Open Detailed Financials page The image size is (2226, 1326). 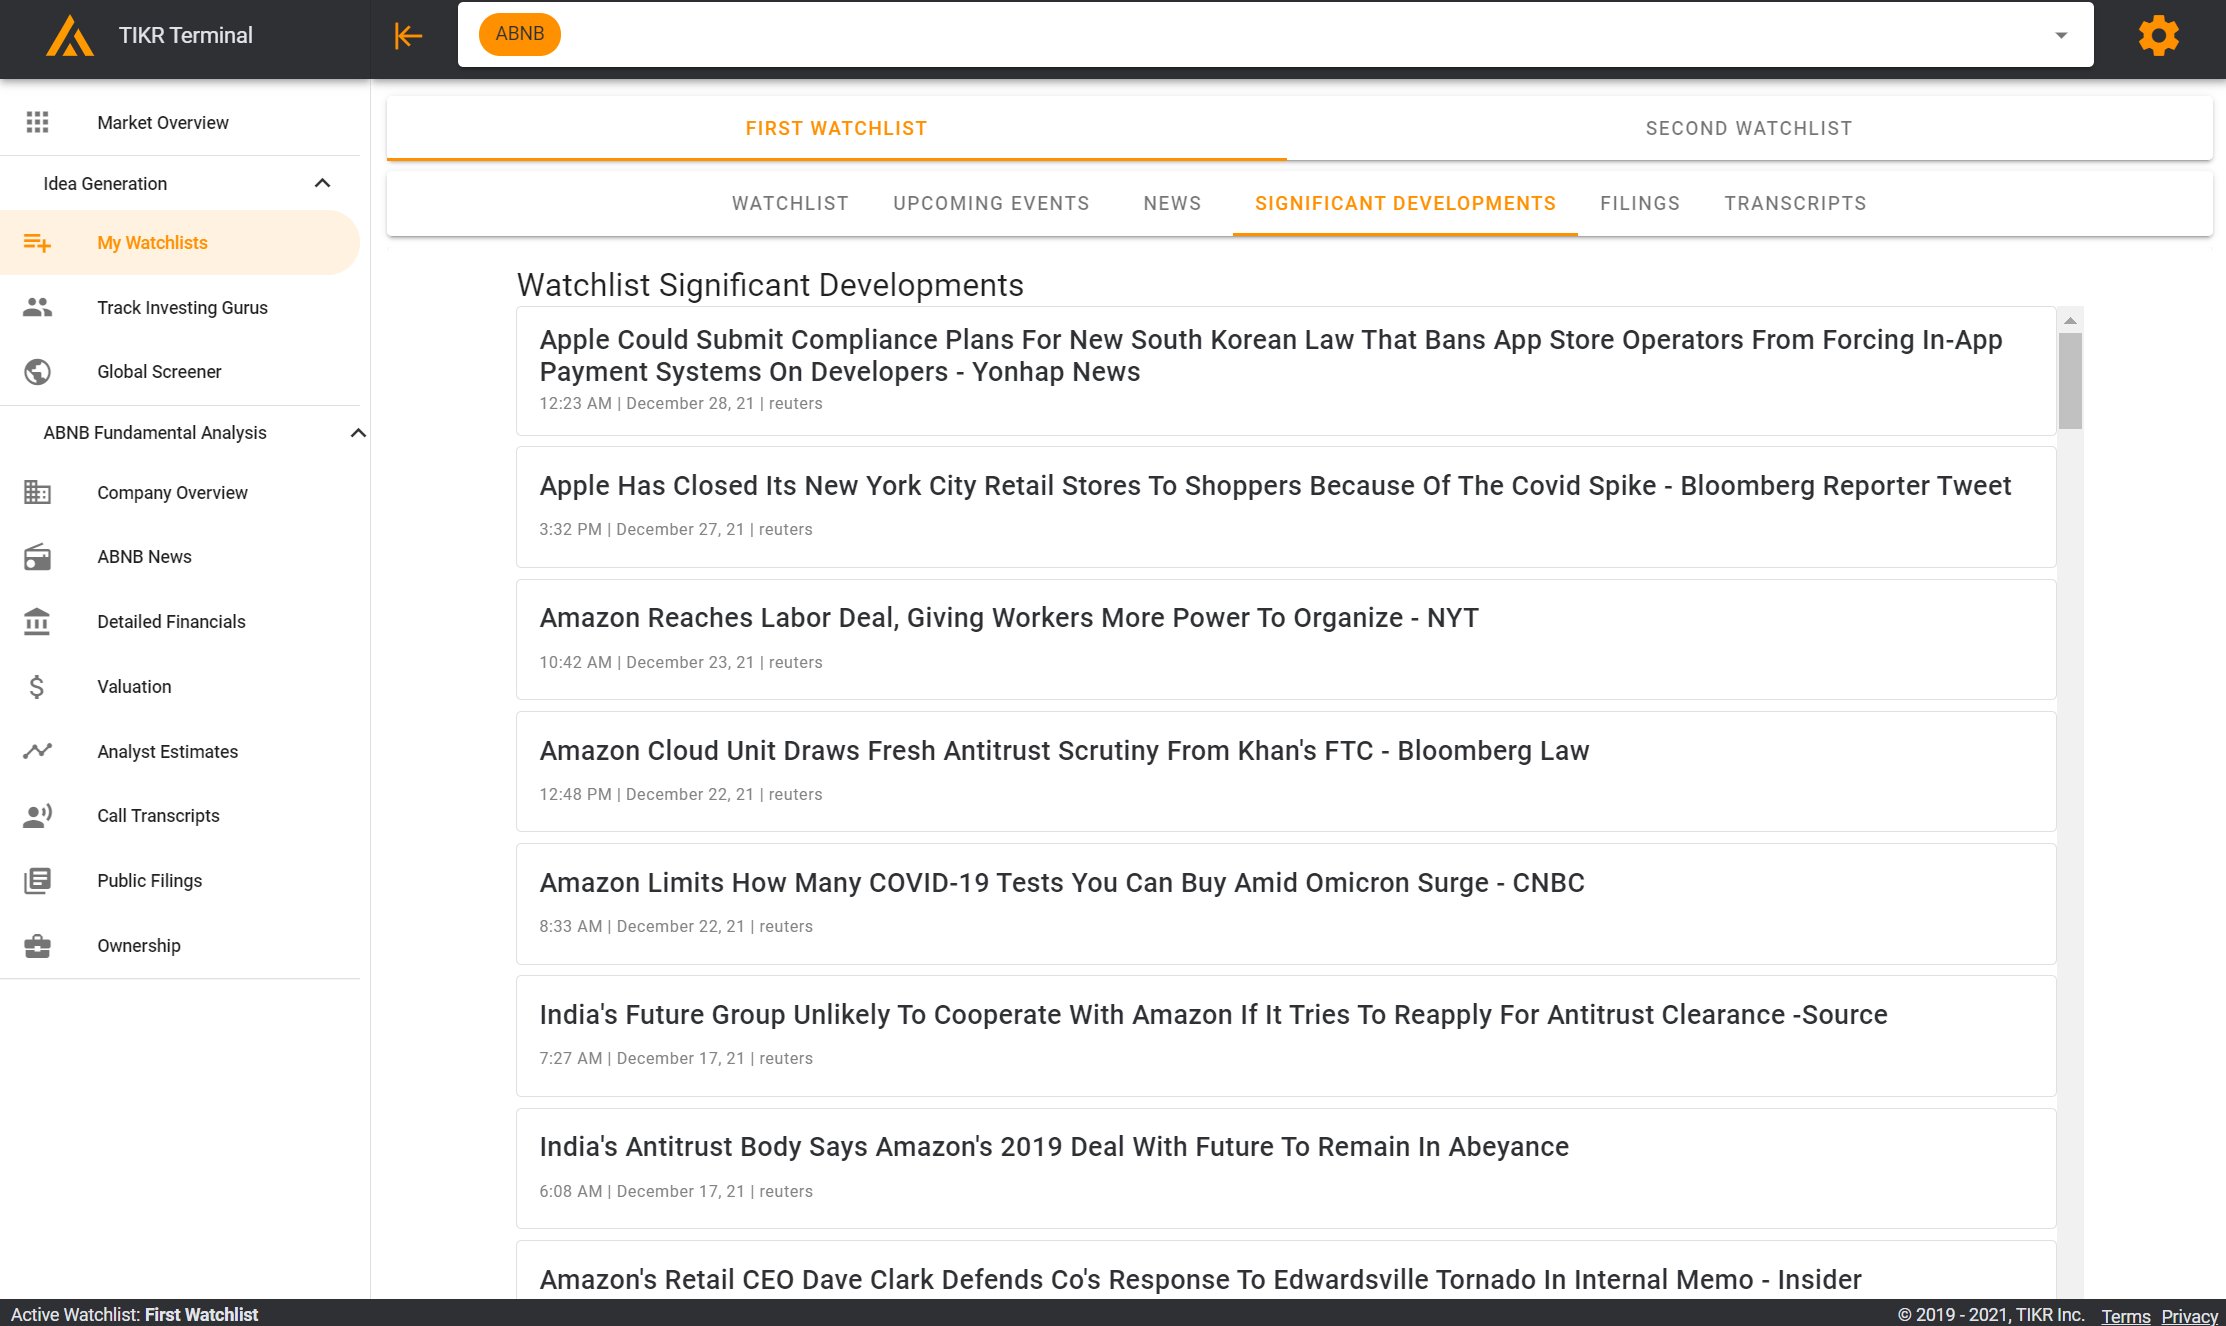coord(180,621)
